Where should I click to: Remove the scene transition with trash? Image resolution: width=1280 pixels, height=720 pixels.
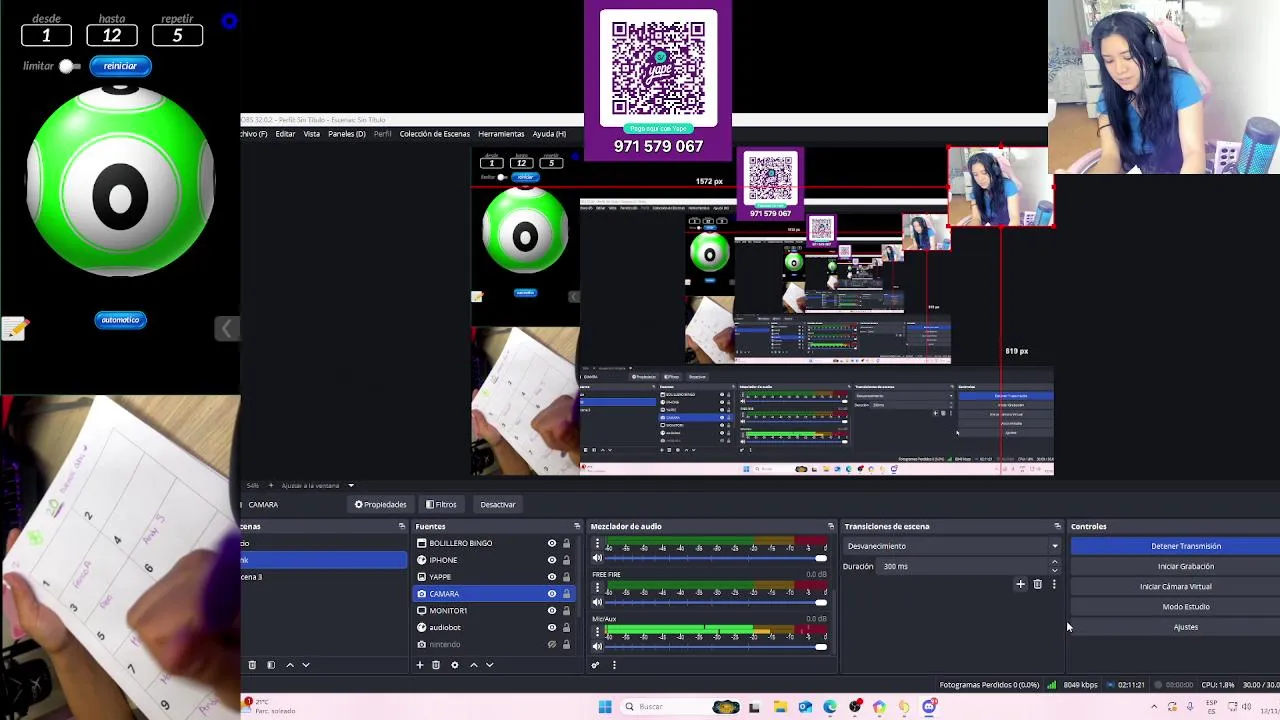coord(1037,584)
